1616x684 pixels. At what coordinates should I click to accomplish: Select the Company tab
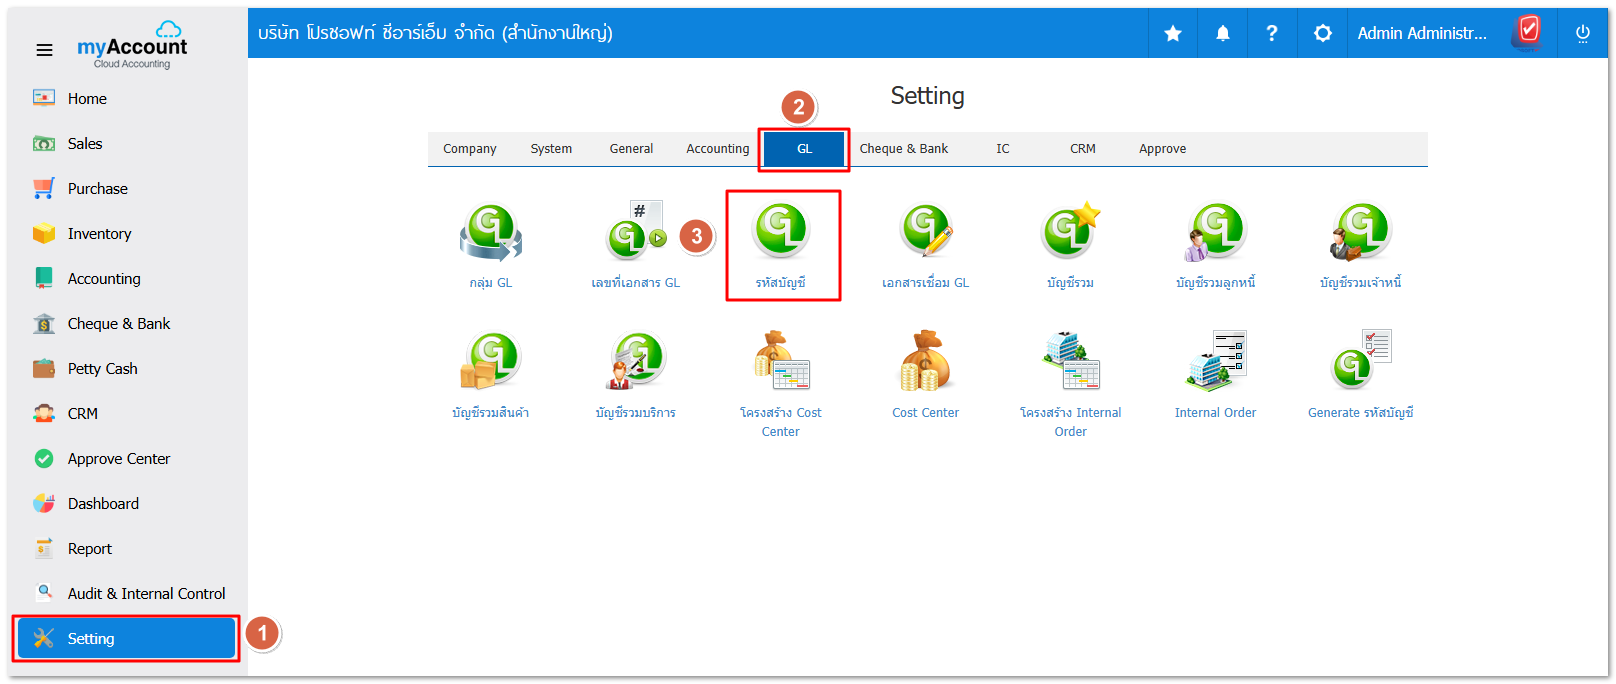point(469,149)
